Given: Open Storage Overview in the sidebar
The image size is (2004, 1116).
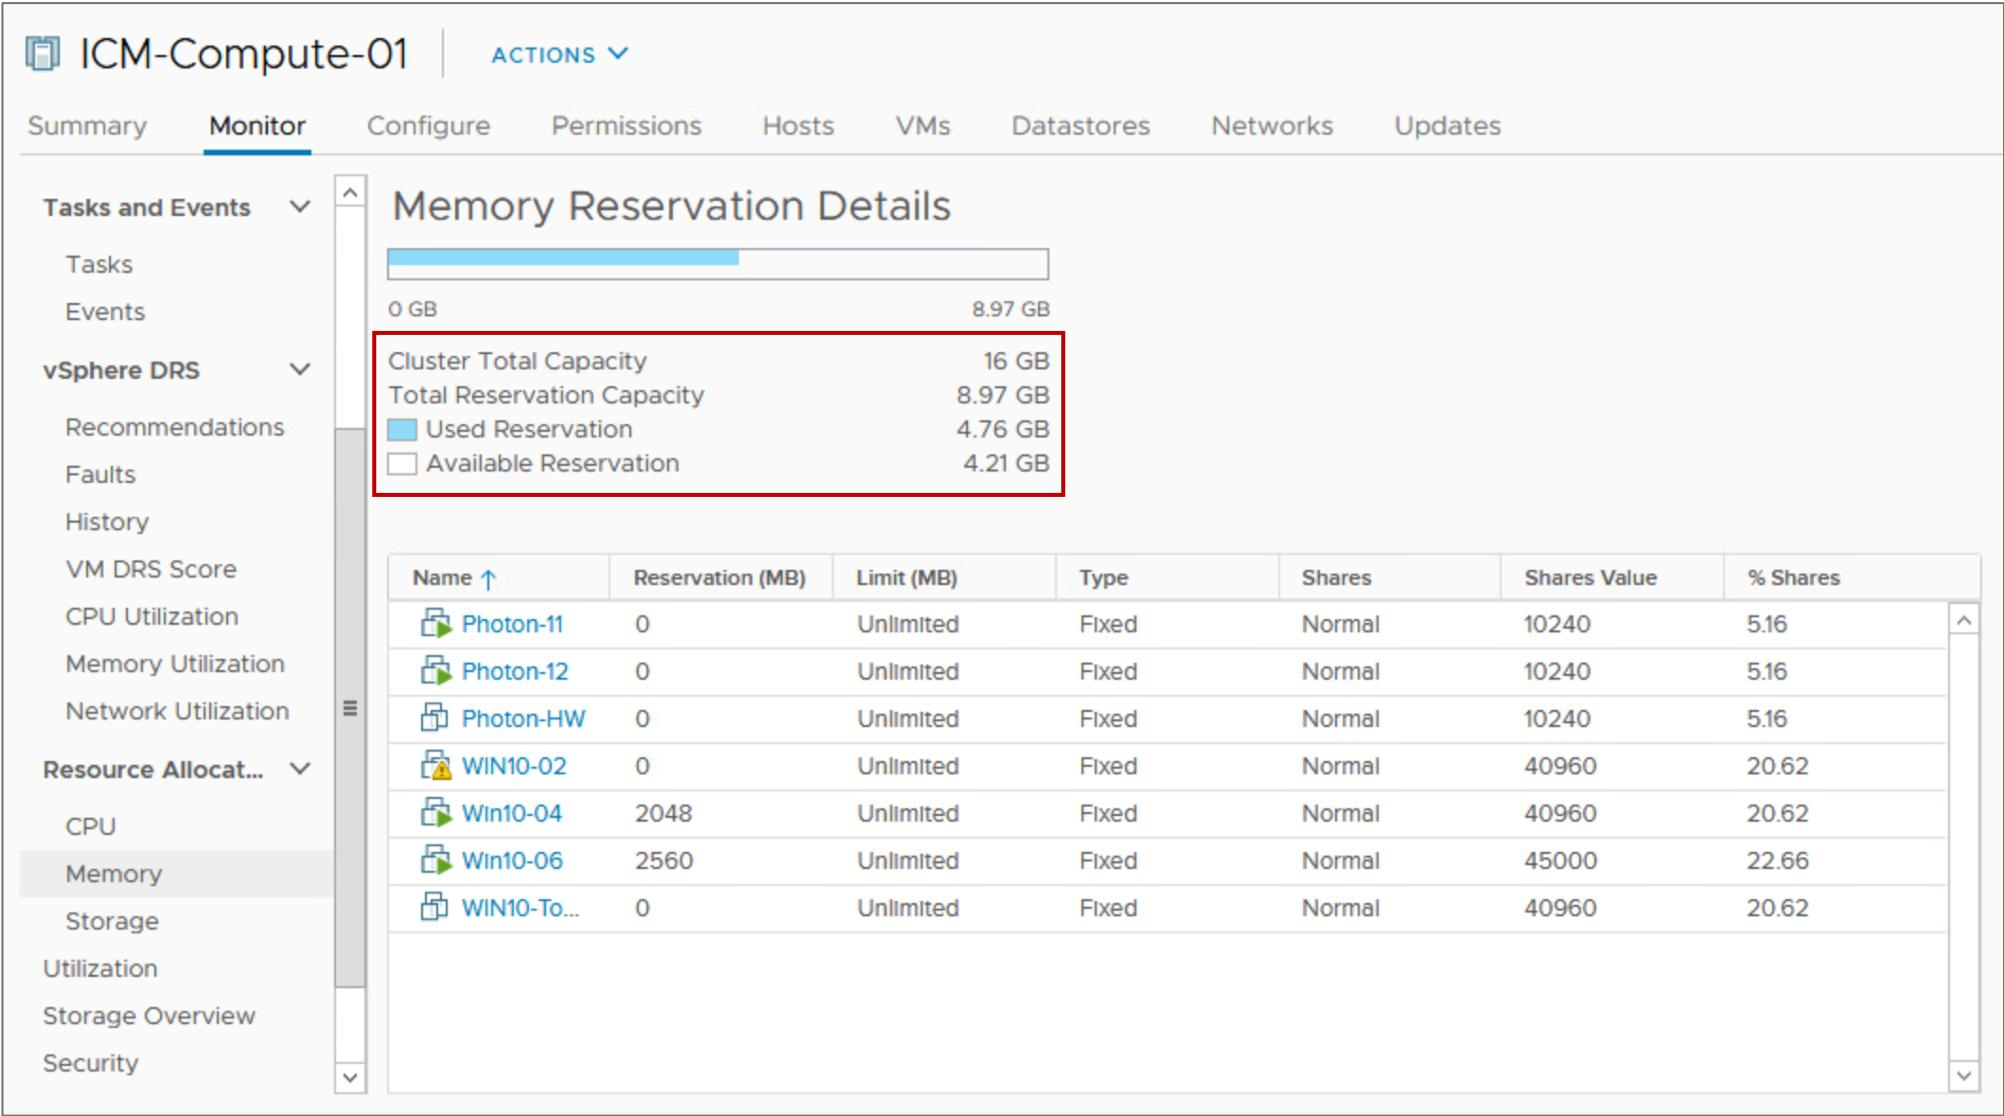Looking at the screenshot, I should [149, 1016].
